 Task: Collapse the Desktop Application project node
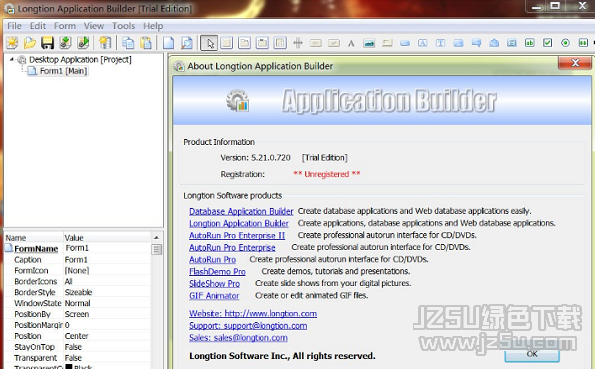click(11, 60)
